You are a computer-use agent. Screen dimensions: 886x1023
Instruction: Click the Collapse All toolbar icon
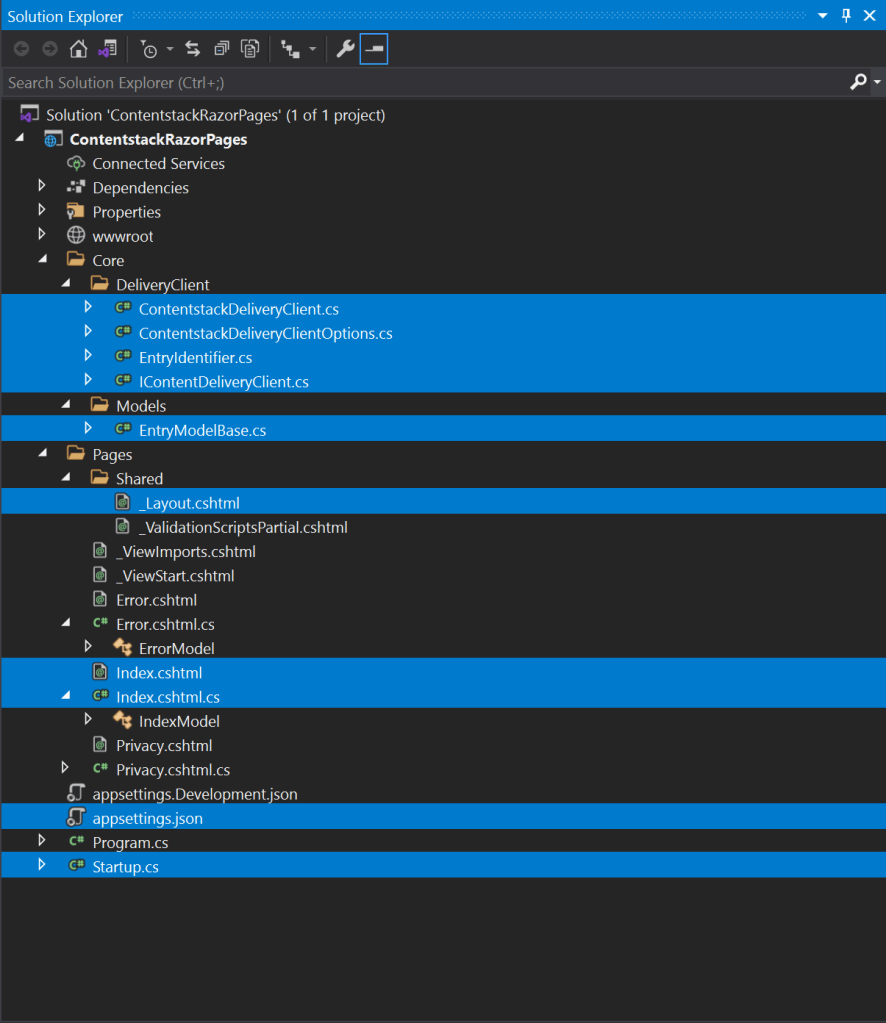coord(221,49)
